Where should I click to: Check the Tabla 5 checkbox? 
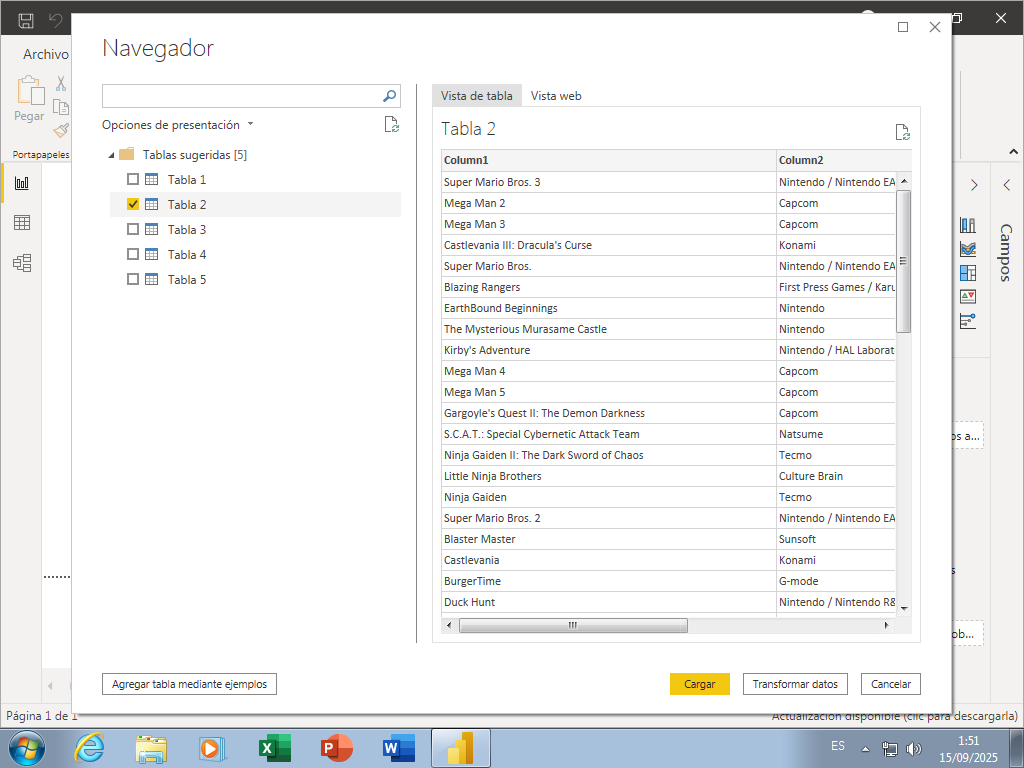pos(133,279)
